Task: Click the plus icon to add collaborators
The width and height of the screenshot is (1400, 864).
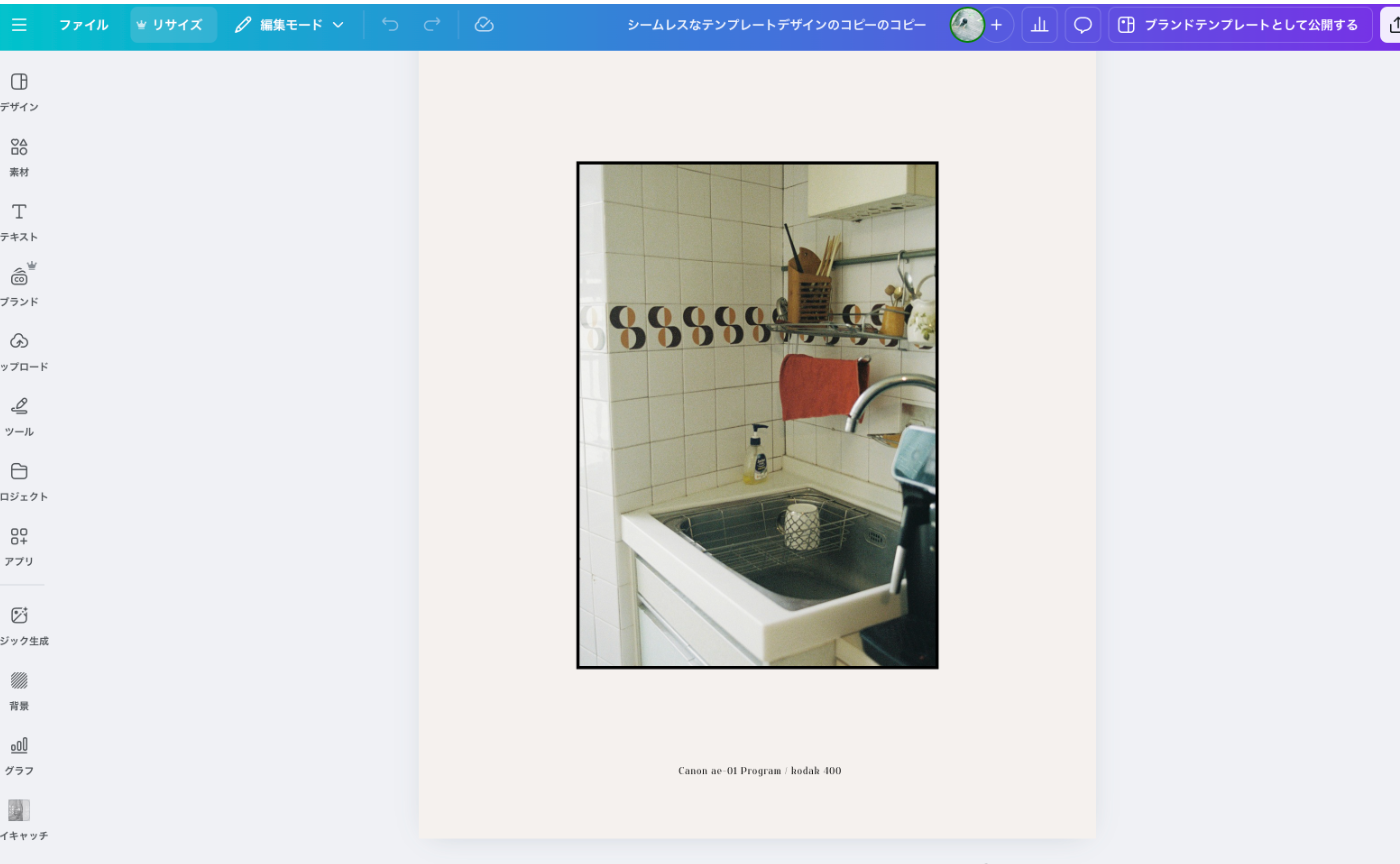Action: coord(996,25)
